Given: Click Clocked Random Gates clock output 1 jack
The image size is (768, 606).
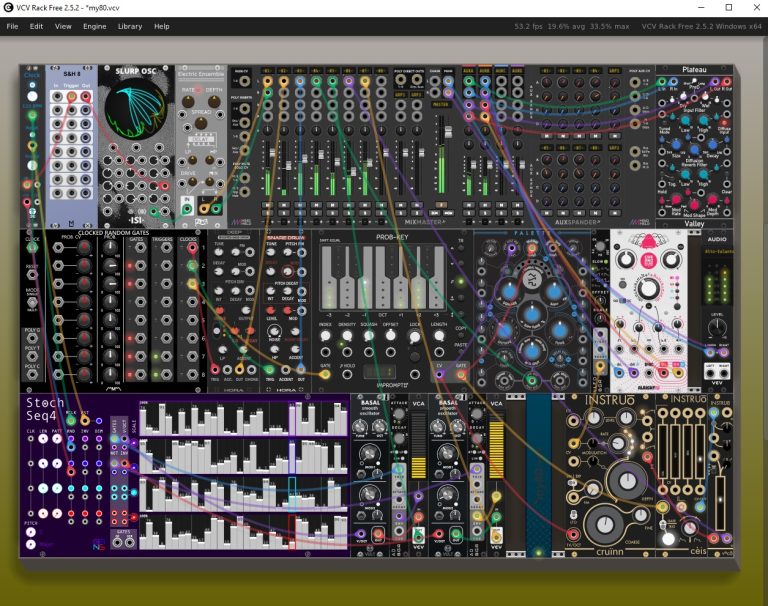Looking at the screenshot, I should point(192,247).
